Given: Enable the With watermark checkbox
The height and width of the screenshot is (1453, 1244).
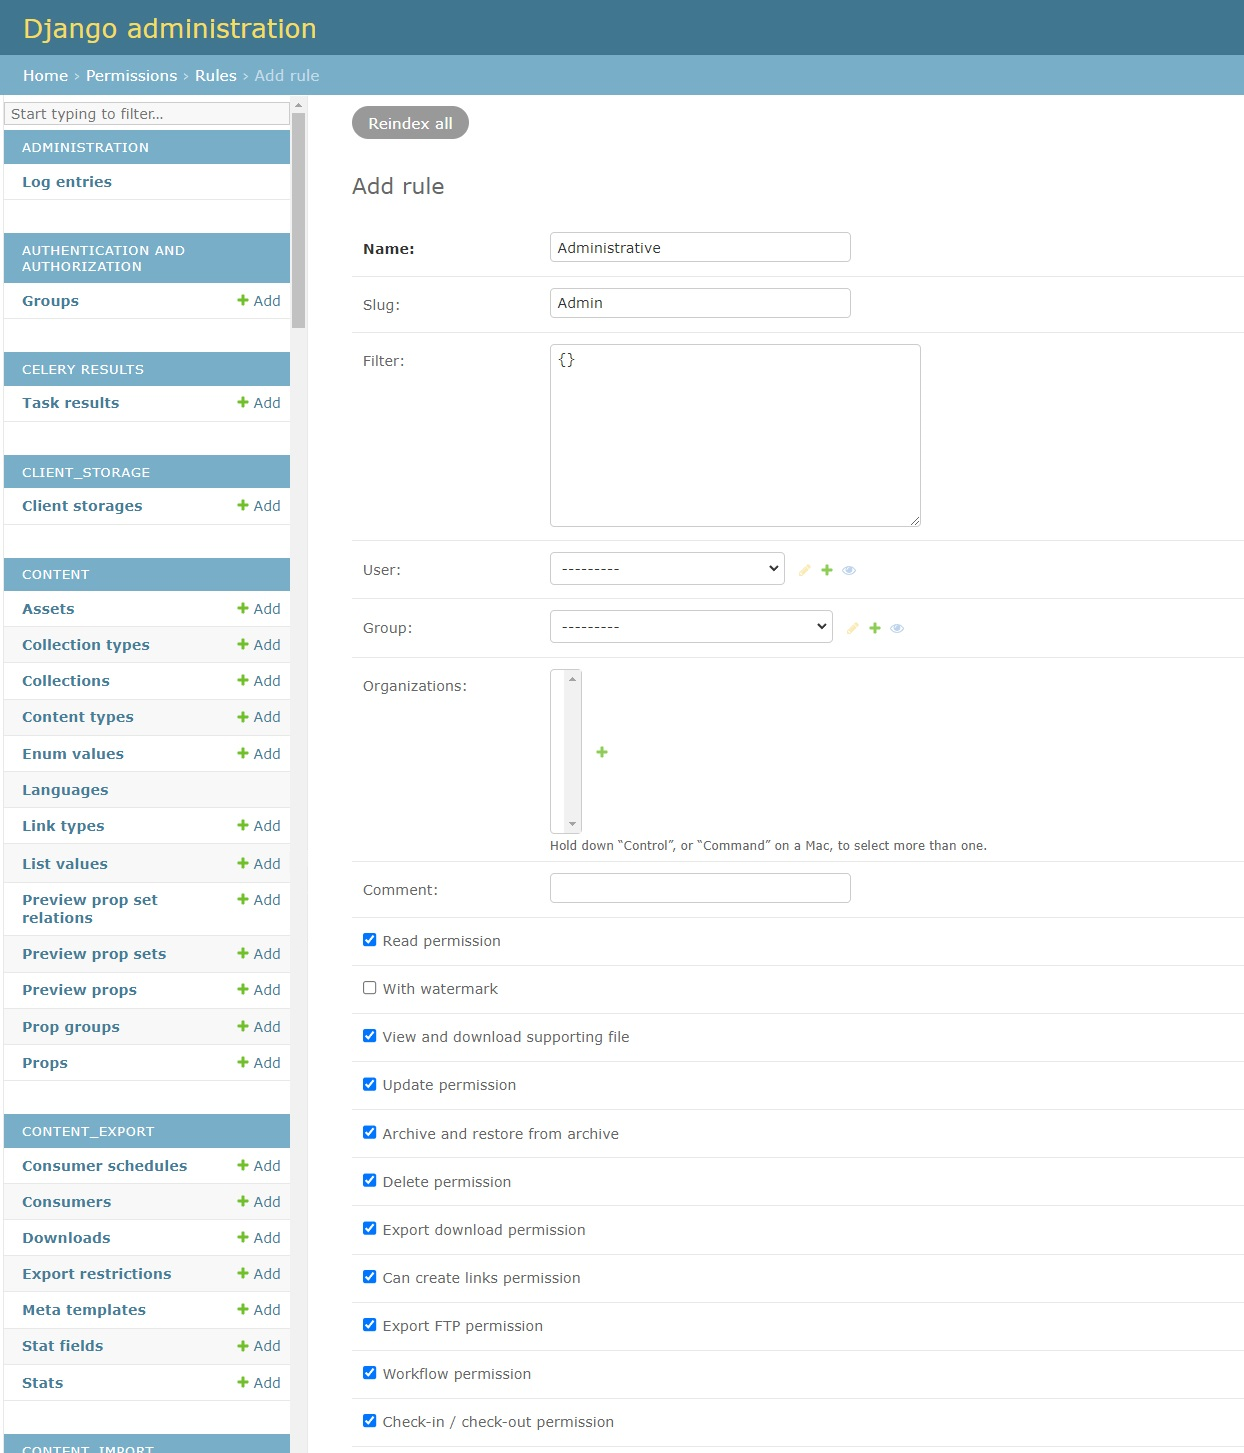Looking at the screenshot, I should pos(370,988).
